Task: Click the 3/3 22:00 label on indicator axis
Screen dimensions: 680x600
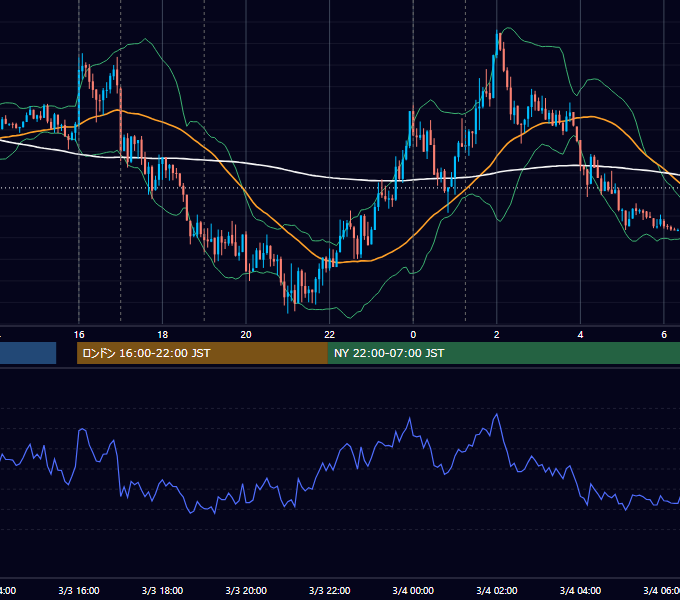Action: [x=330, y=591]
